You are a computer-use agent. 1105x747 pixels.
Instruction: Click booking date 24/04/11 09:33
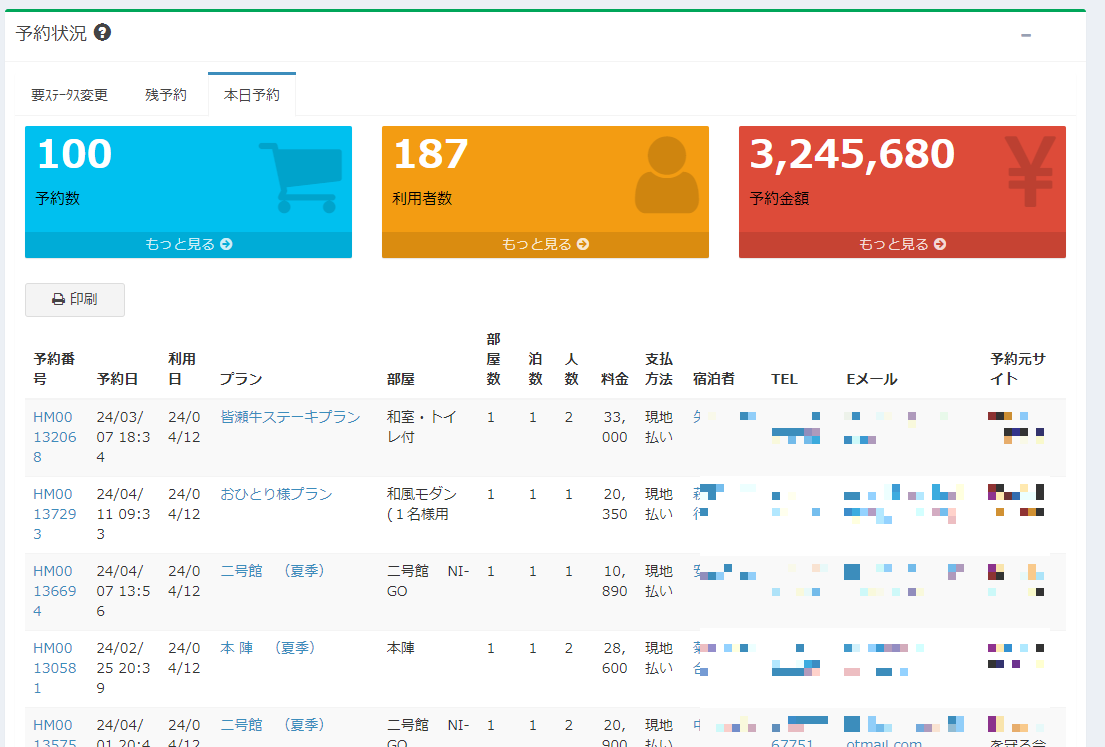pyautogui.click(x=123, y=514)
